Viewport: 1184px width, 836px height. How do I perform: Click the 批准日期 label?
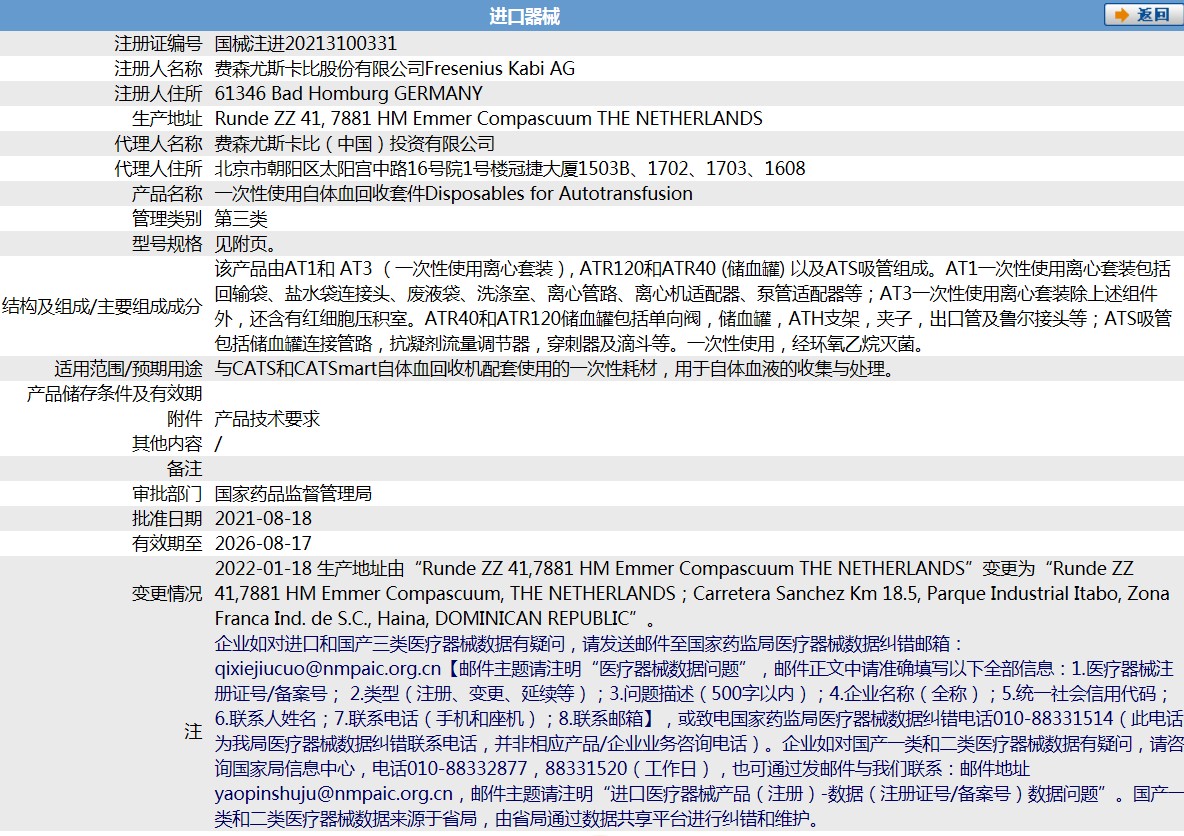167,518
